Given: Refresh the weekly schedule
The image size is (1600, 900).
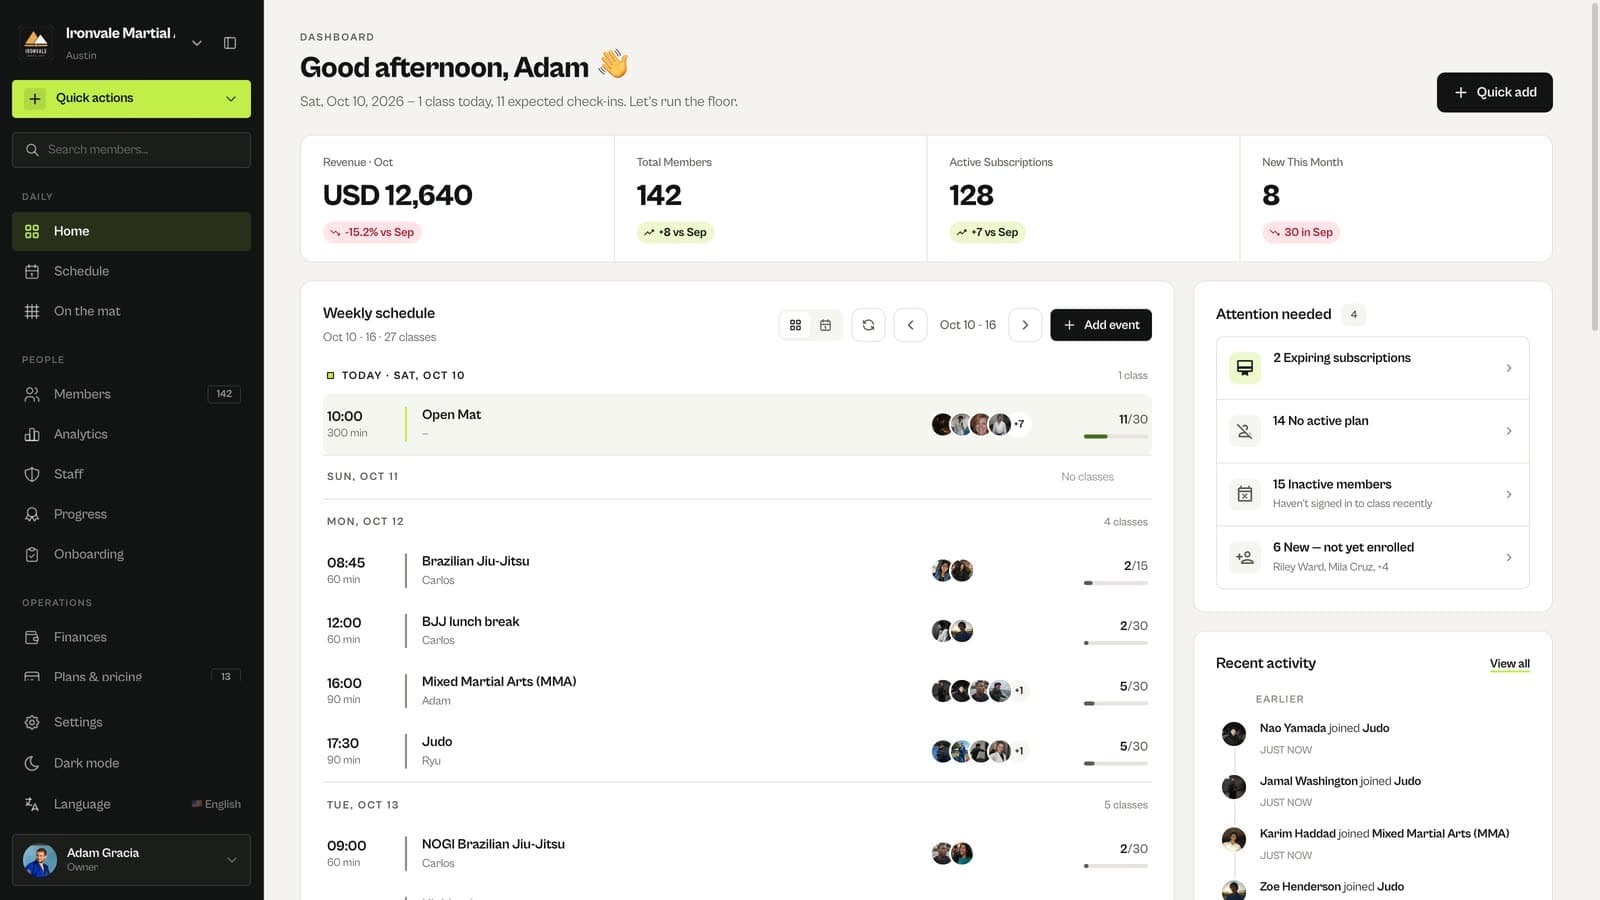Looking at the screenshot, I should click(868, 325).
